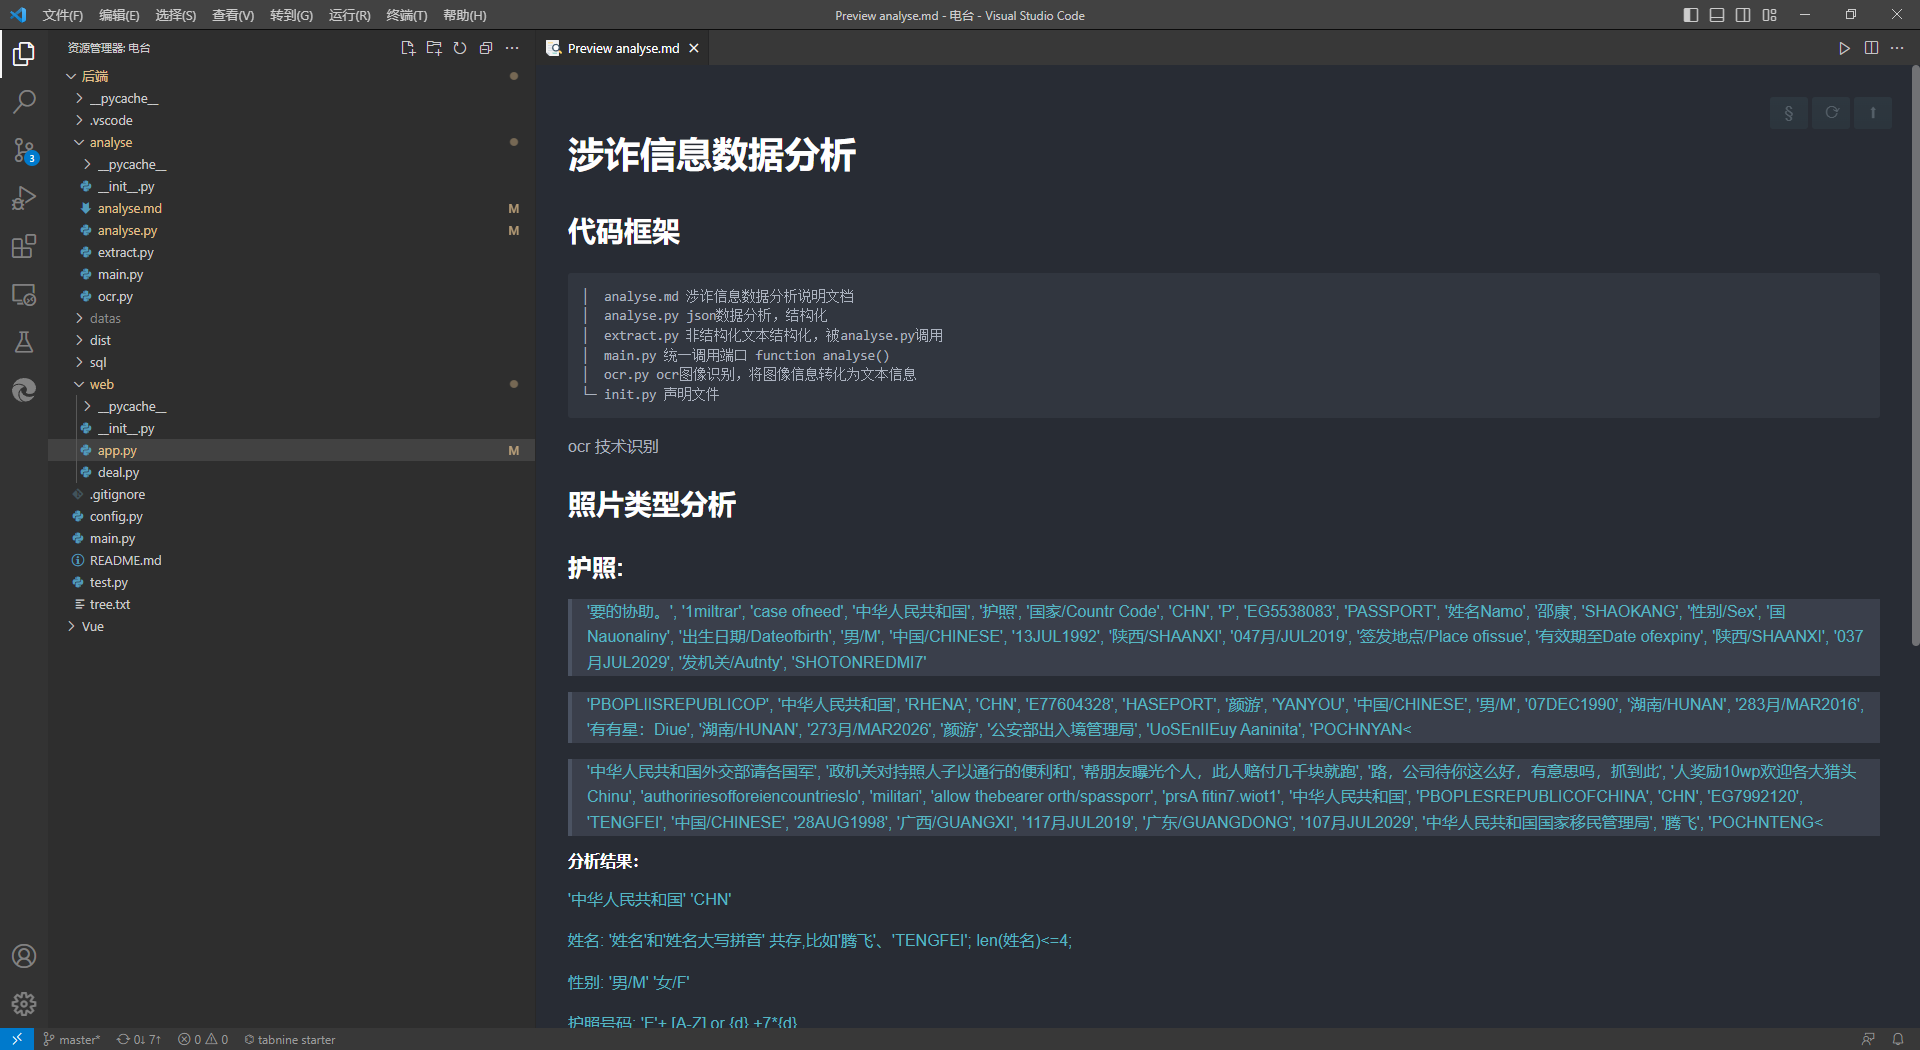The image size is (1920, 1050).
Task: Toggle secondary side bar visibility
Action: pyautogui.click(x=1743, y=15)
